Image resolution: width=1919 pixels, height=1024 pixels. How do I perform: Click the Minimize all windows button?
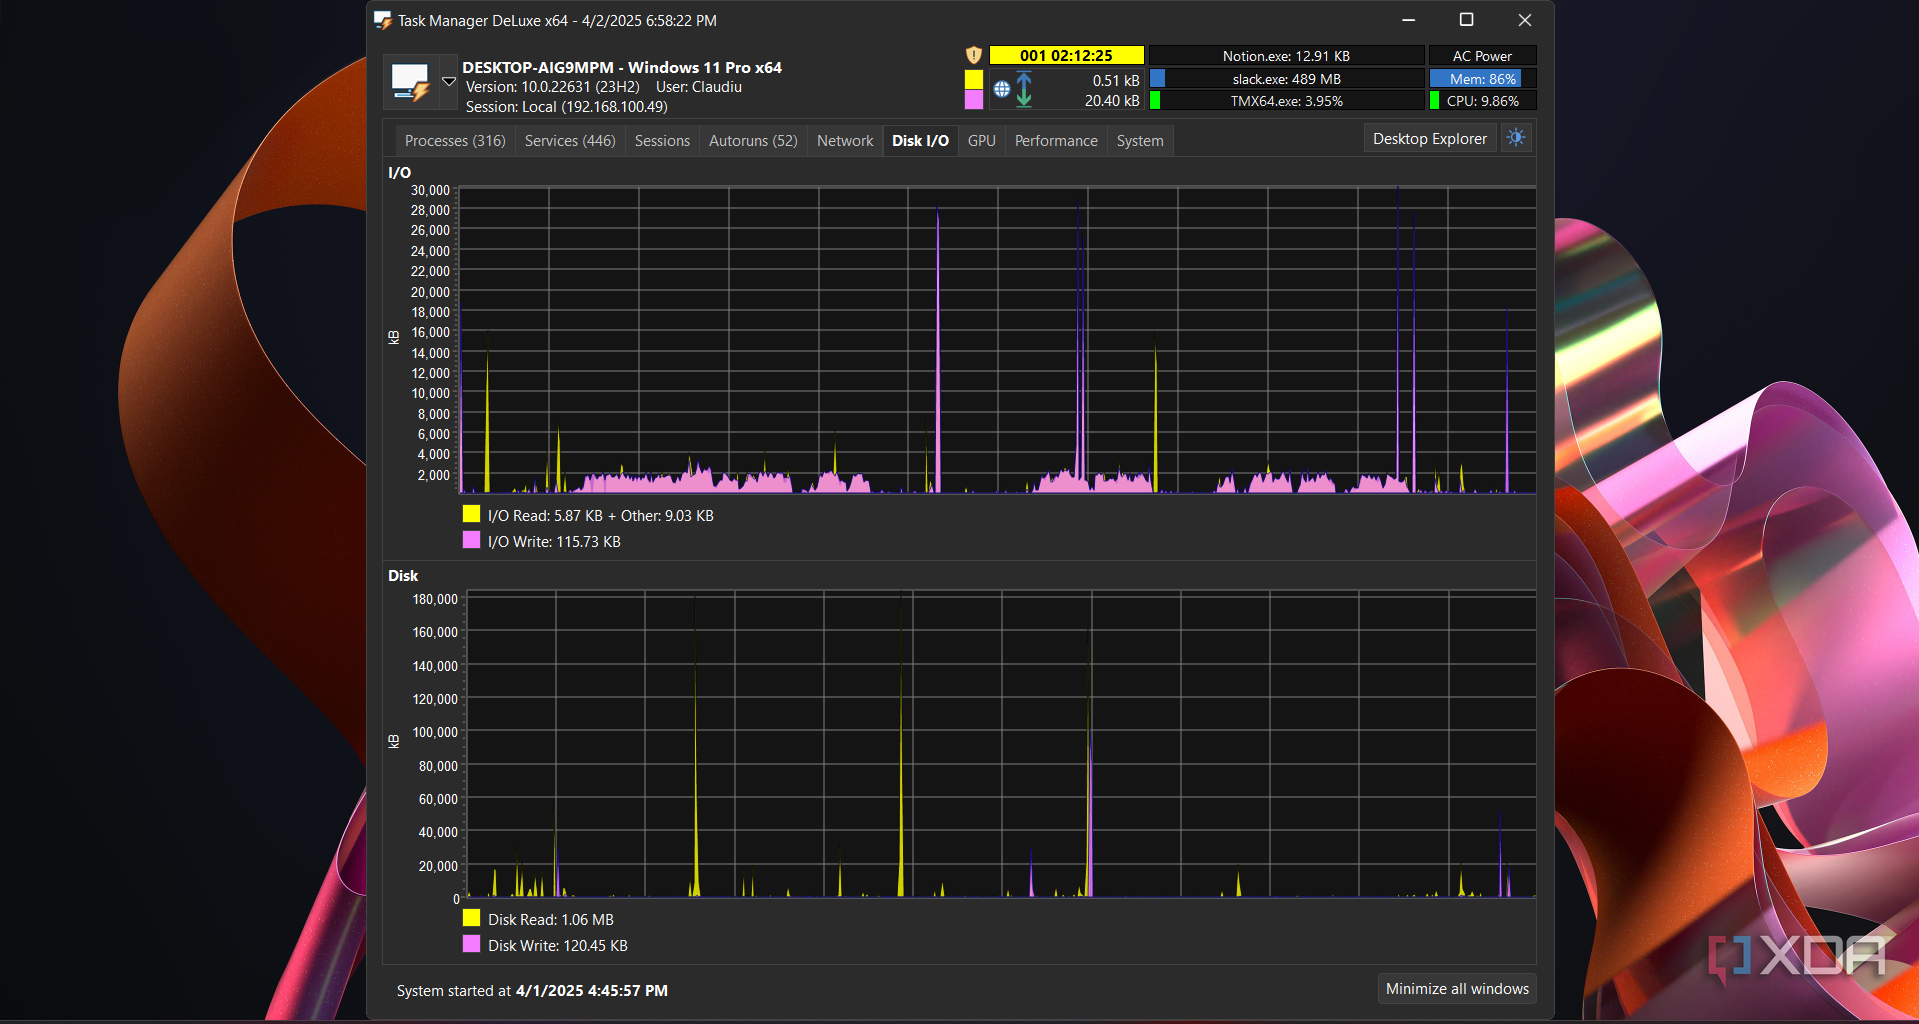[1457, 989]
